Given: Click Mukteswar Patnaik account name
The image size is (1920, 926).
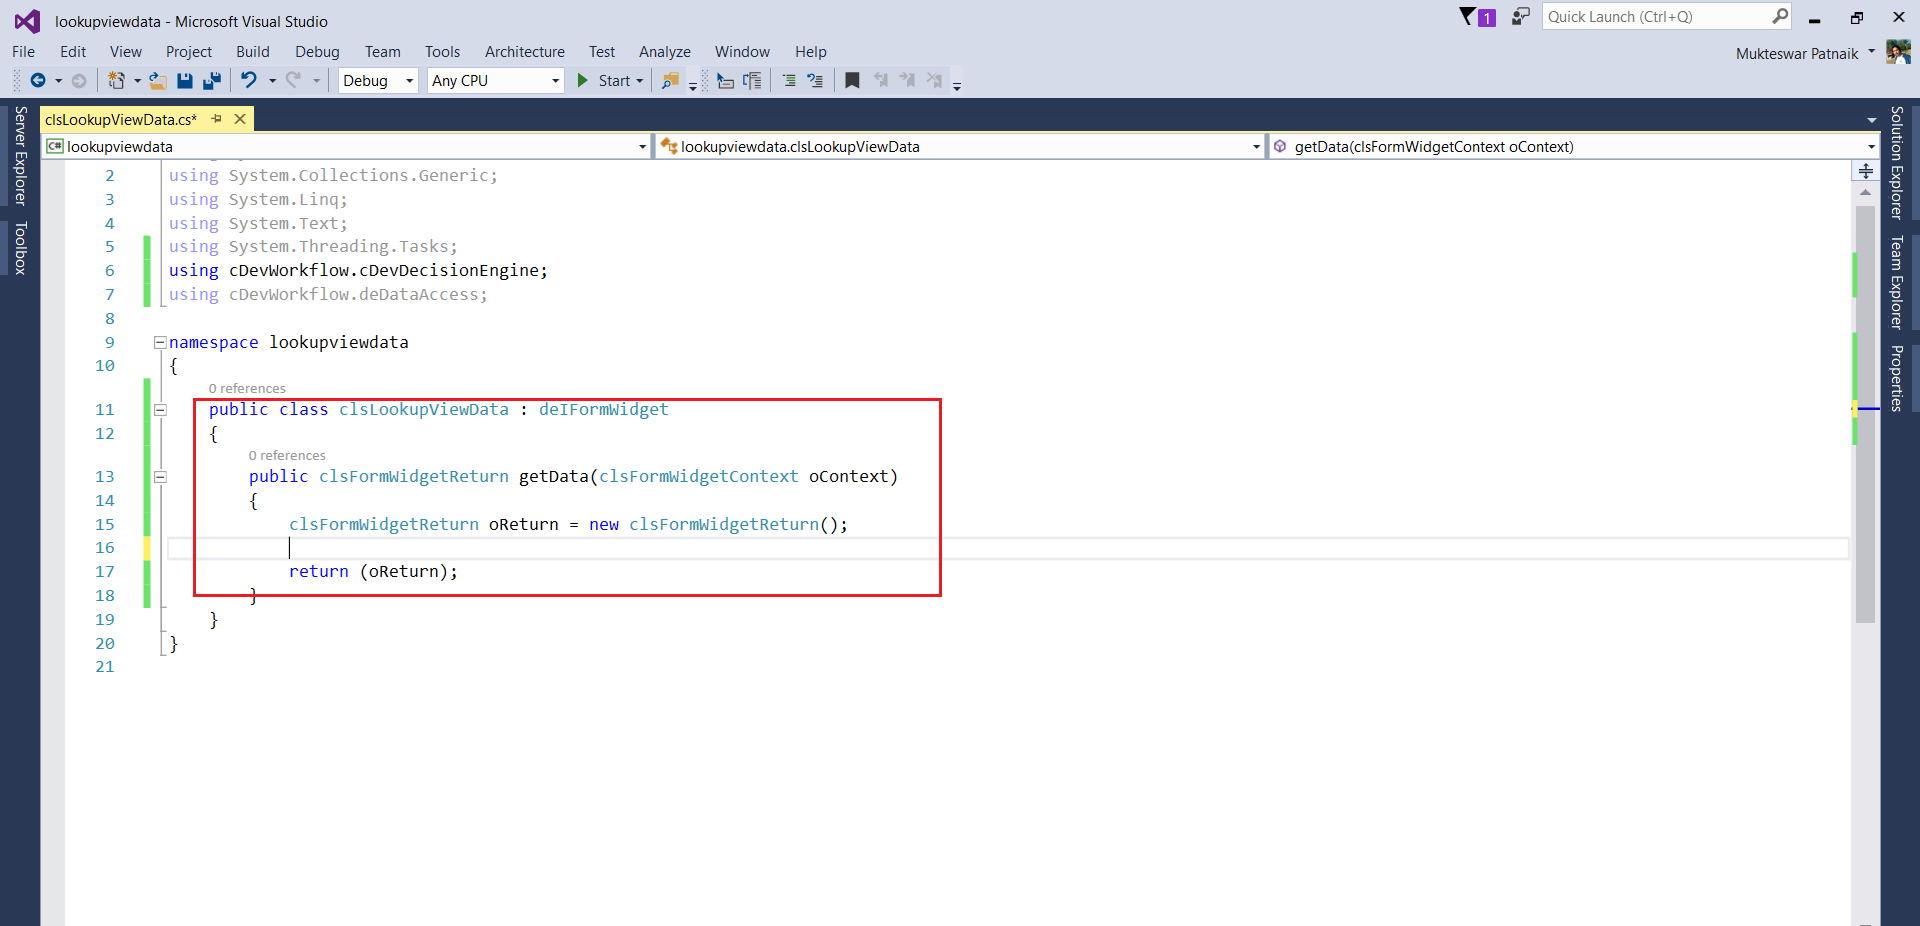Looking at the screenshot, I should pos(1797,53).
